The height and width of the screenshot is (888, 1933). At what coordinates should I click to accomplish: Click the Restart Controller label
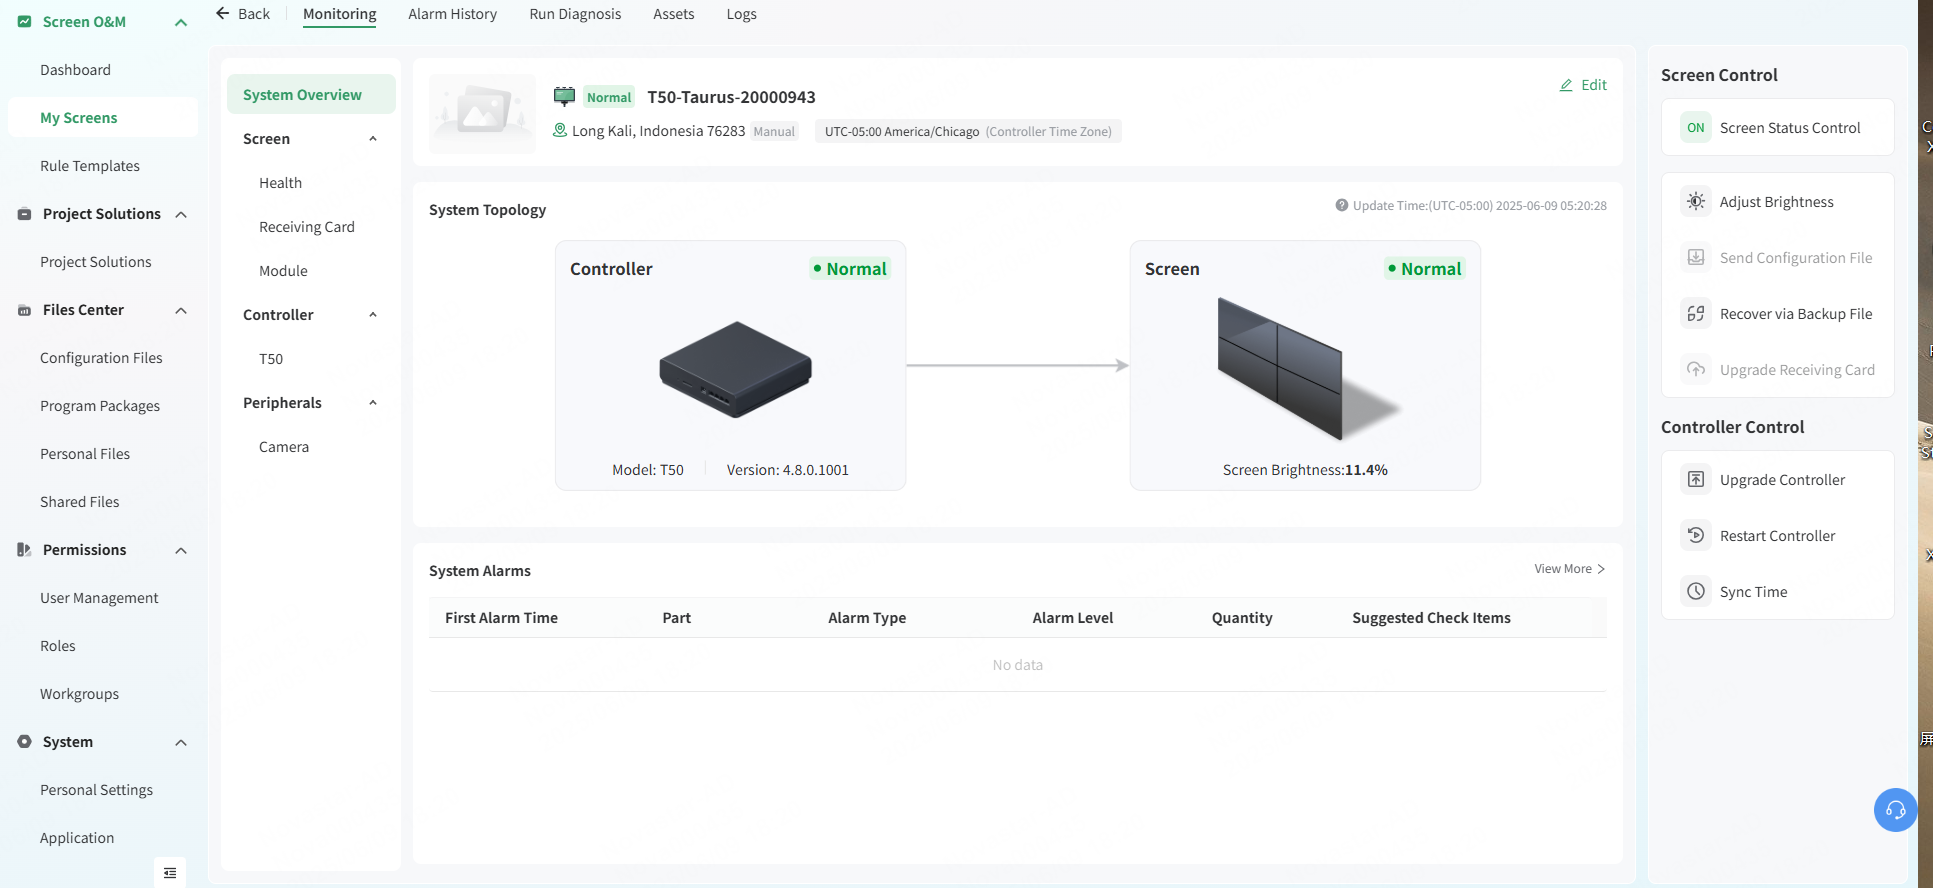point(1778,536)
